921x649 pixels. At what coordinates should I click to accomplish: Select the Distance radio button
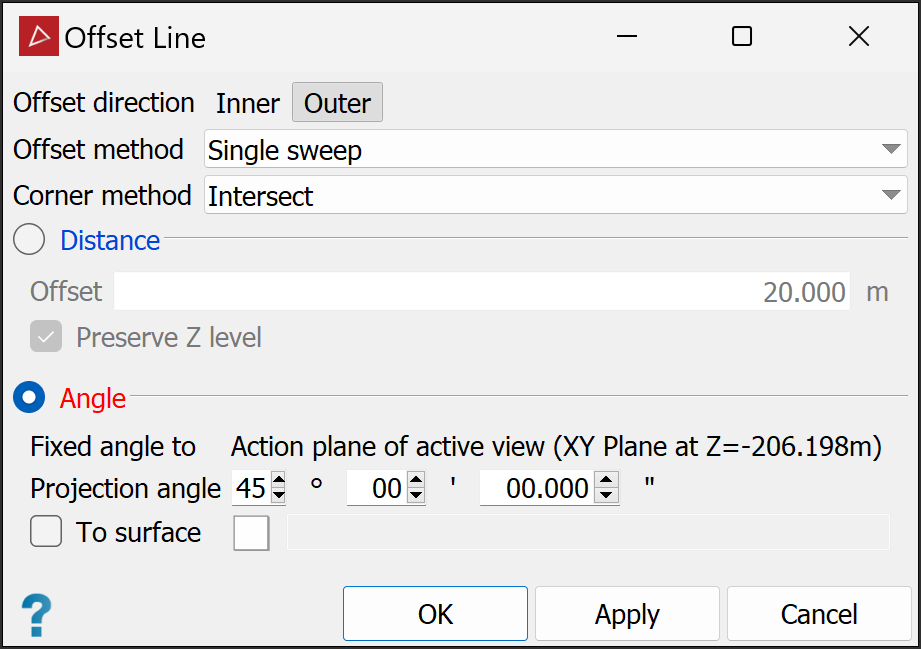point(29,240)
